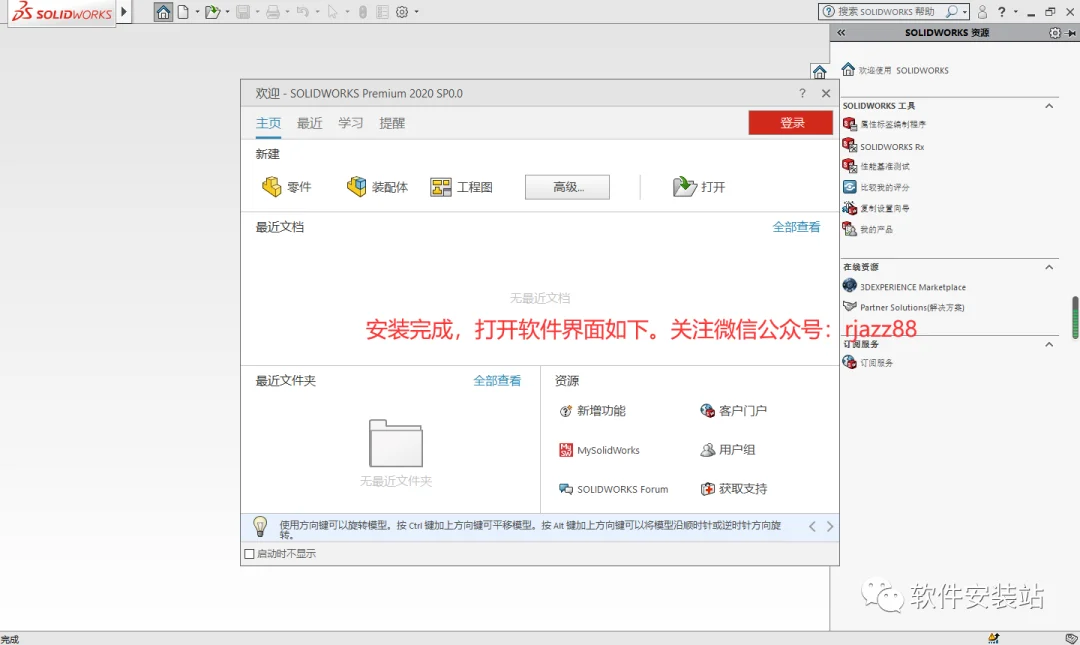This screenshot has height=645, width=1080.
Task: Click the gear icon in the SOLIDWORKS 资源 panel header
Action: (1055, 32)
